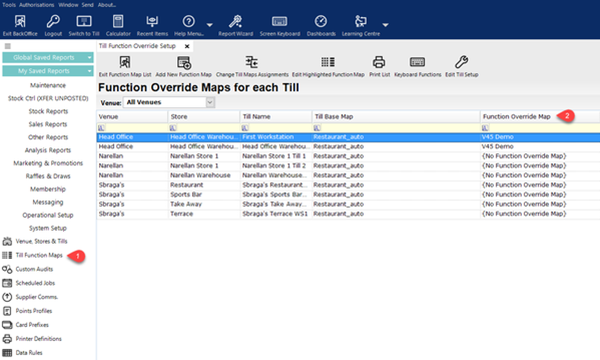600x360 pixels.
Task: Open Printer Definitions in sidebar
Action: coord(32,339)
